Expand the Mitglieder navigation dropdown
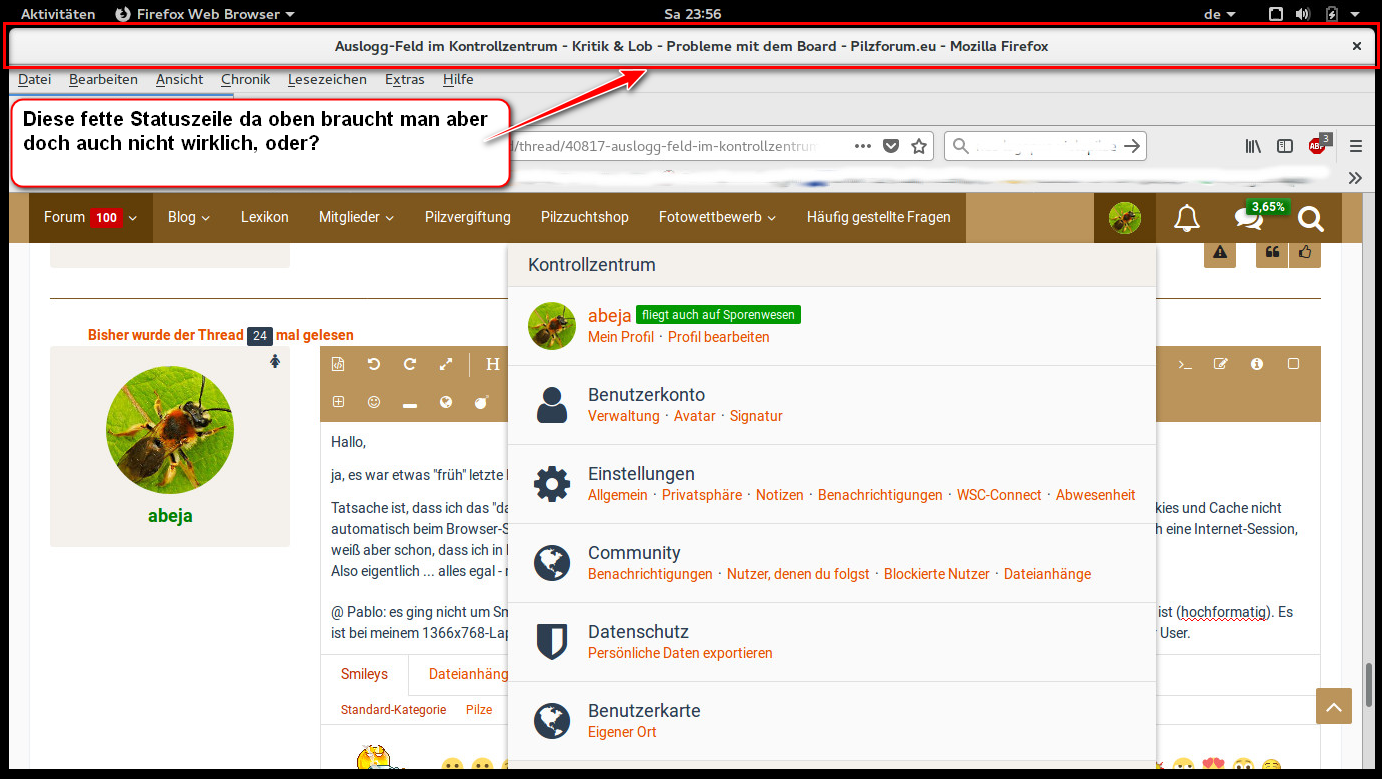 tap(356, 217)
